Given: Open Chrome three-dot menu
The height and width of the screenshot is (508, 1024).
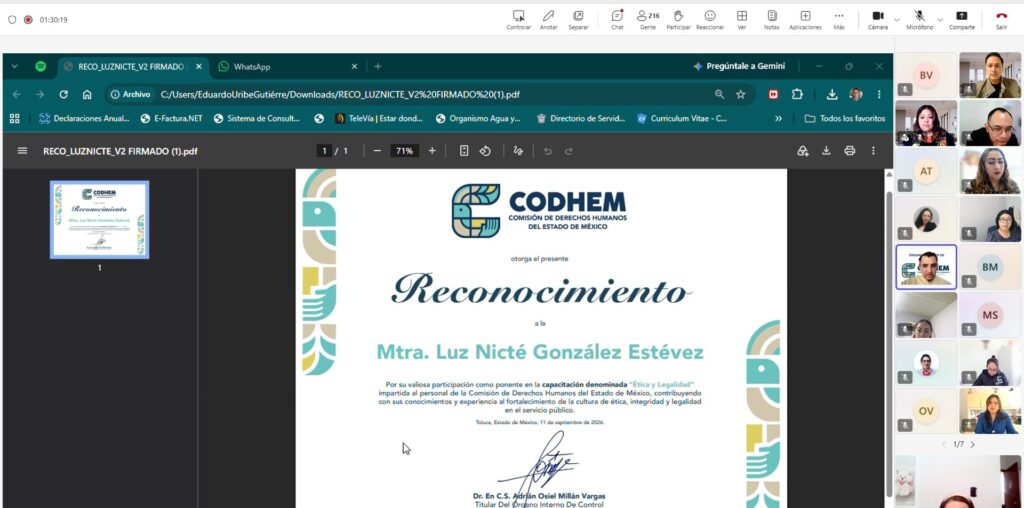Looking at the screenshot, I should coord(879,94).
